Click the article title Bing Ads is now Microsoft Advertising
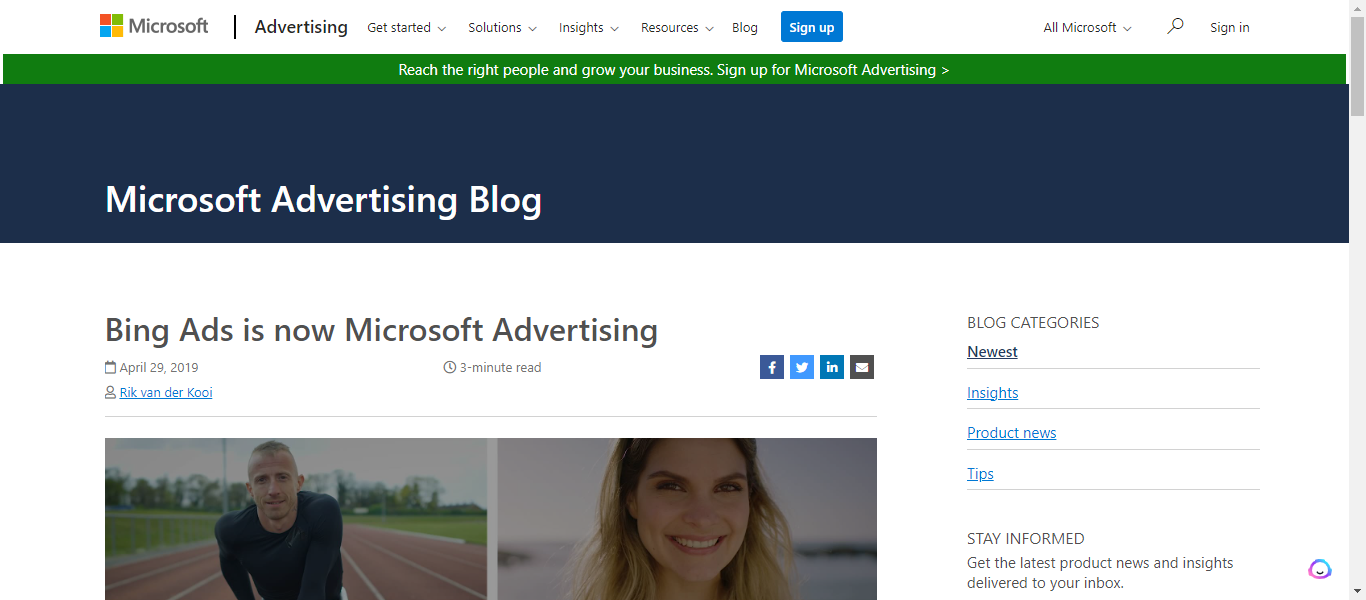This screenshot has width=1366, height=600. tap(381, 330)
